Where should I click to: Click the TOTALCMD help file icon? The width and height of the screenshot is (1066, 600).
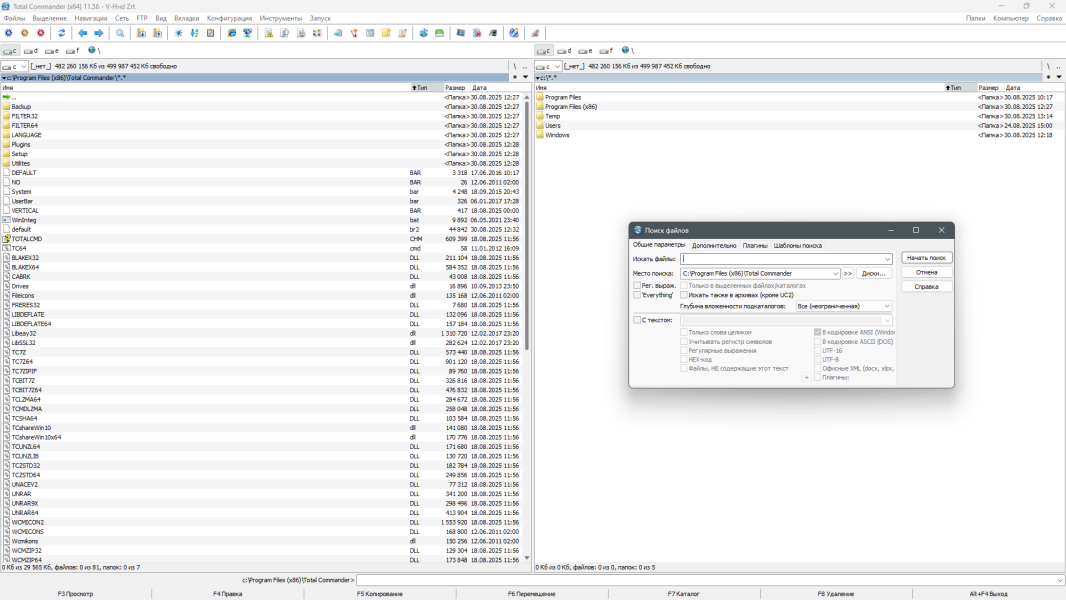coord(6,239)
